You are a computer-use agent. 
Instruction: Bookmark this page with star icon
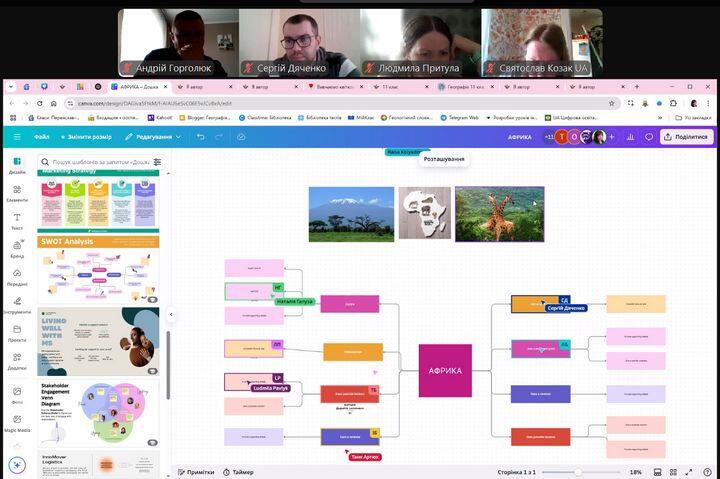(612, 104)
